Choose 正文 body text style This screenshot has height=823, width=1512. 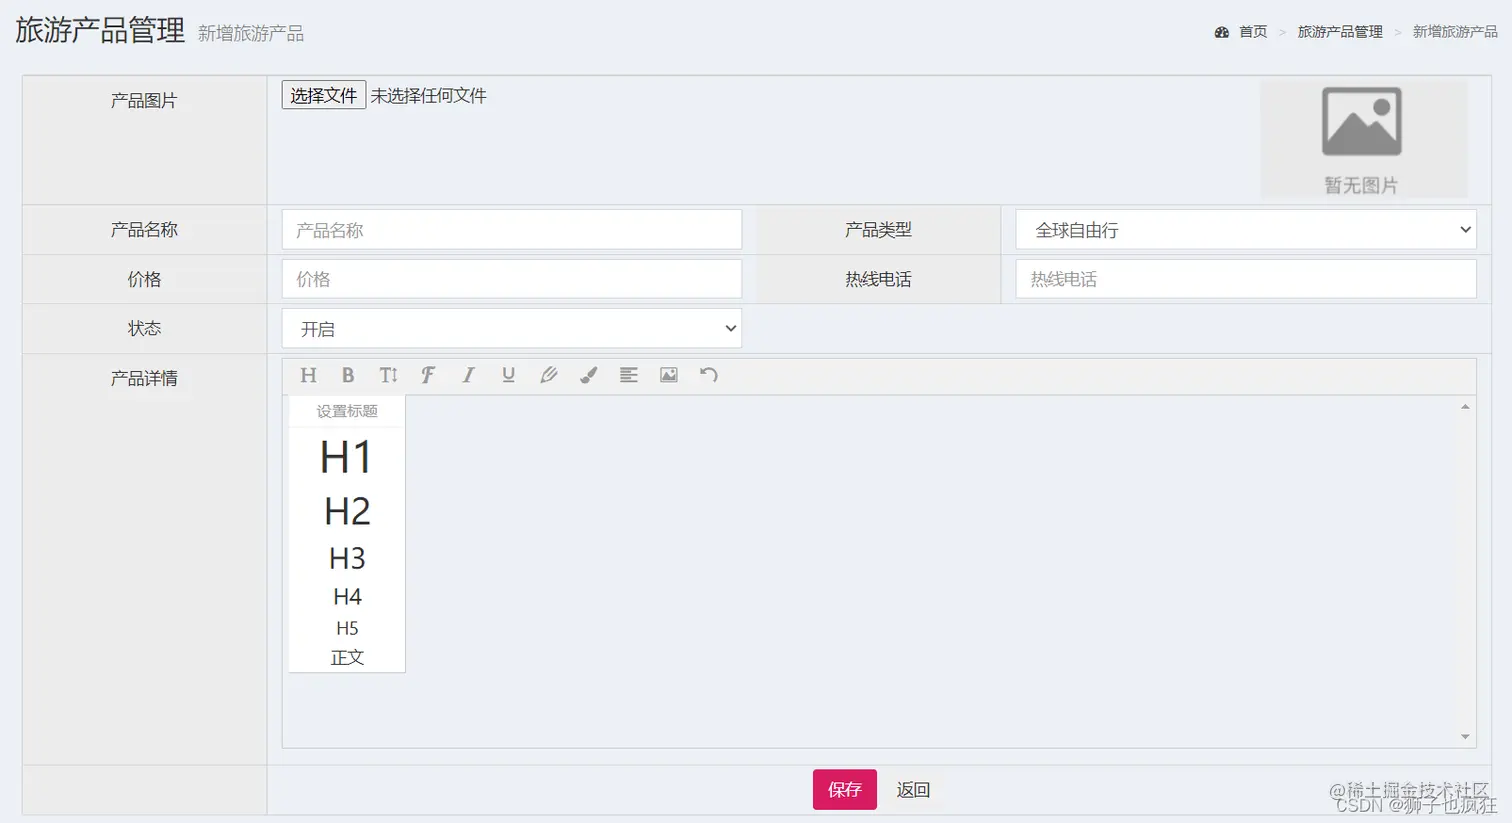(347, 657)
